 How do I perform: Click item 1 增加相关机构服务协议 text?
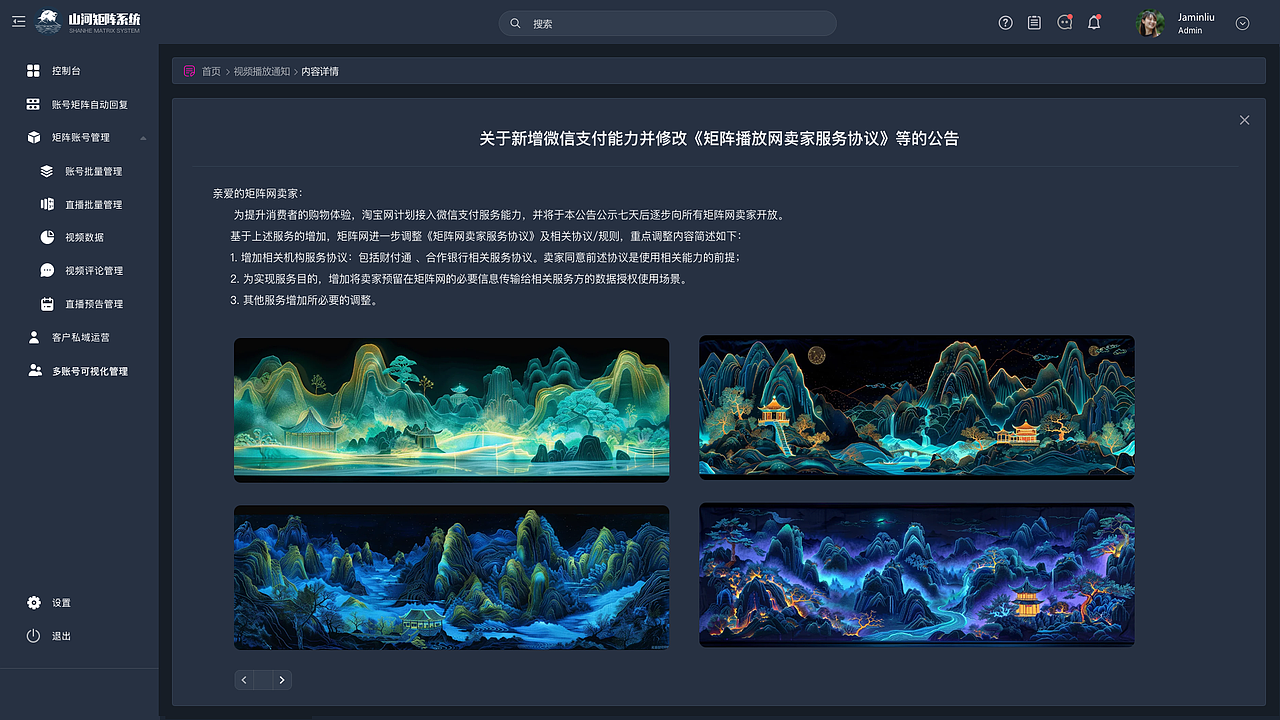click(x=485, y=258)
